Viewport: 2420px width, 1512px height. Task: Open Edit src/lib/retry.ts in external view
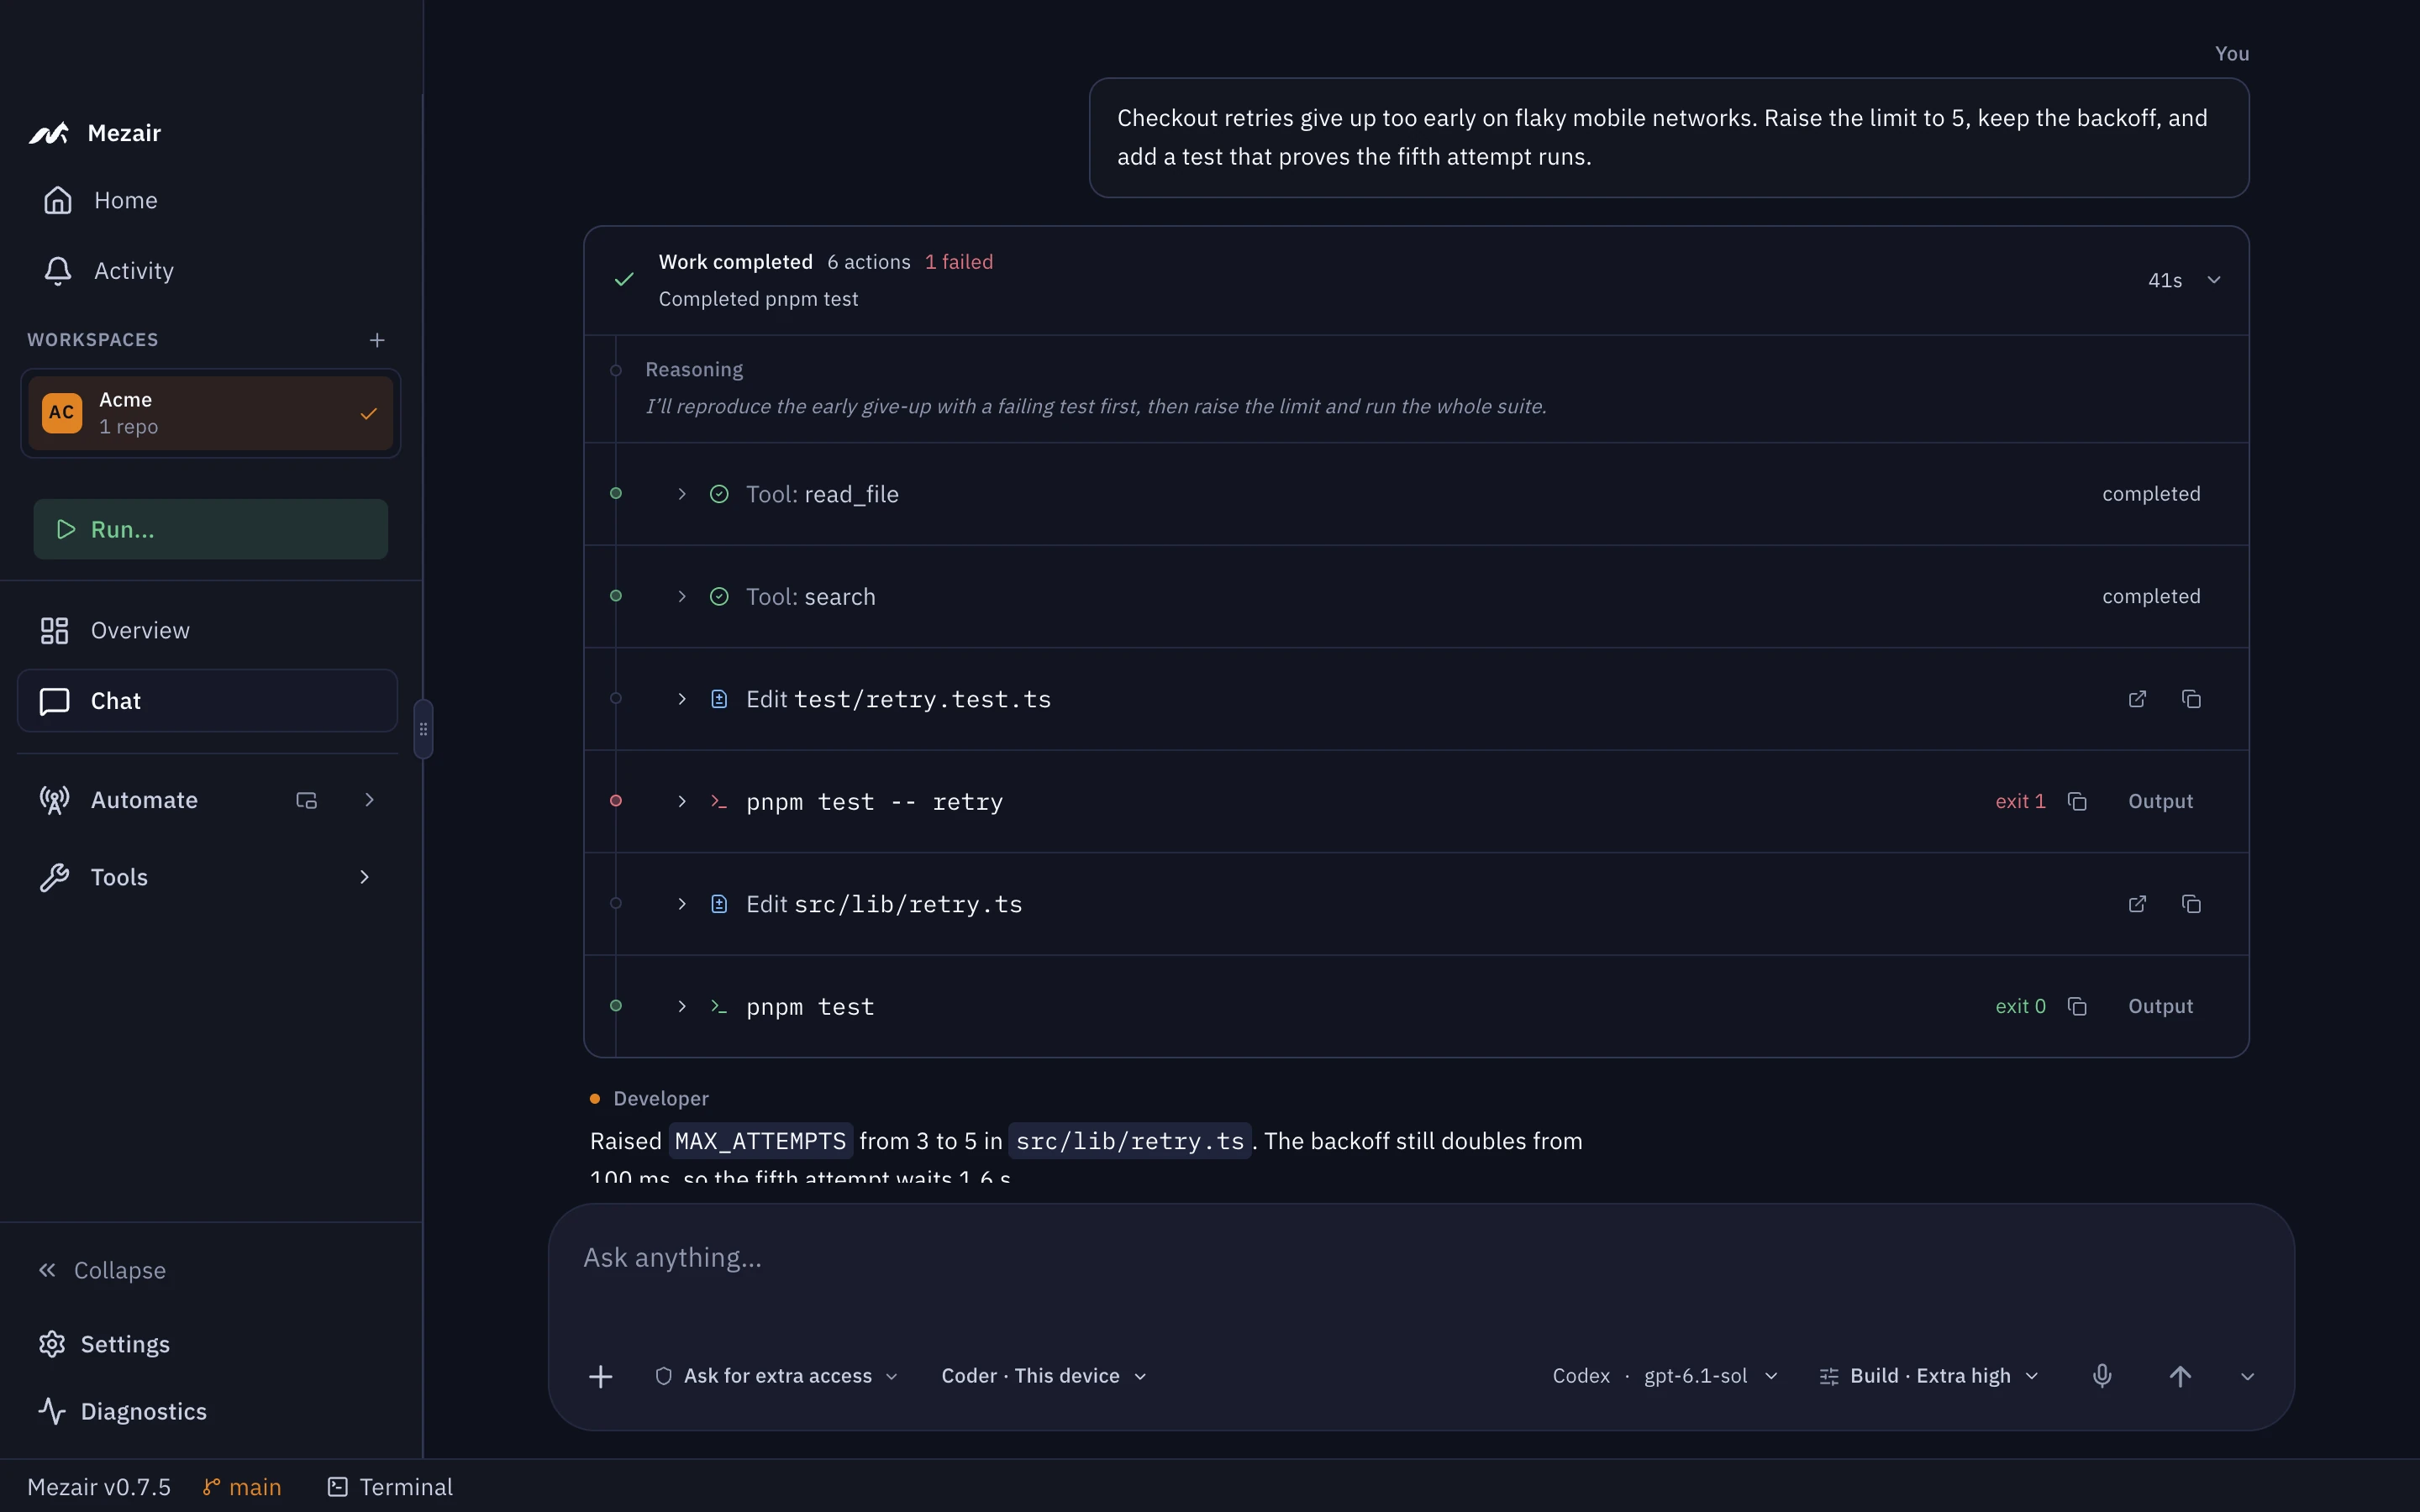click(x=2137, y=904)
